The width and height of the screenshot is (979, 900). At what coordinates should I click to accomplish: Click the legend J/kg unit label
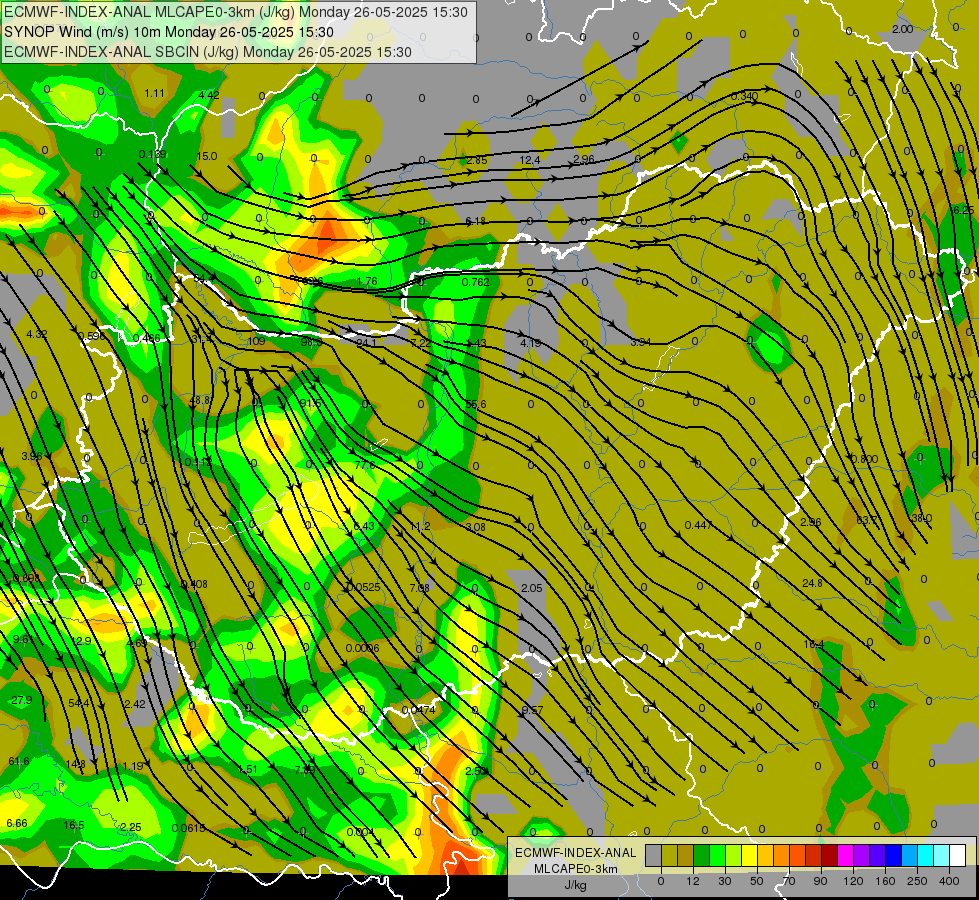(x=575, y=885)
